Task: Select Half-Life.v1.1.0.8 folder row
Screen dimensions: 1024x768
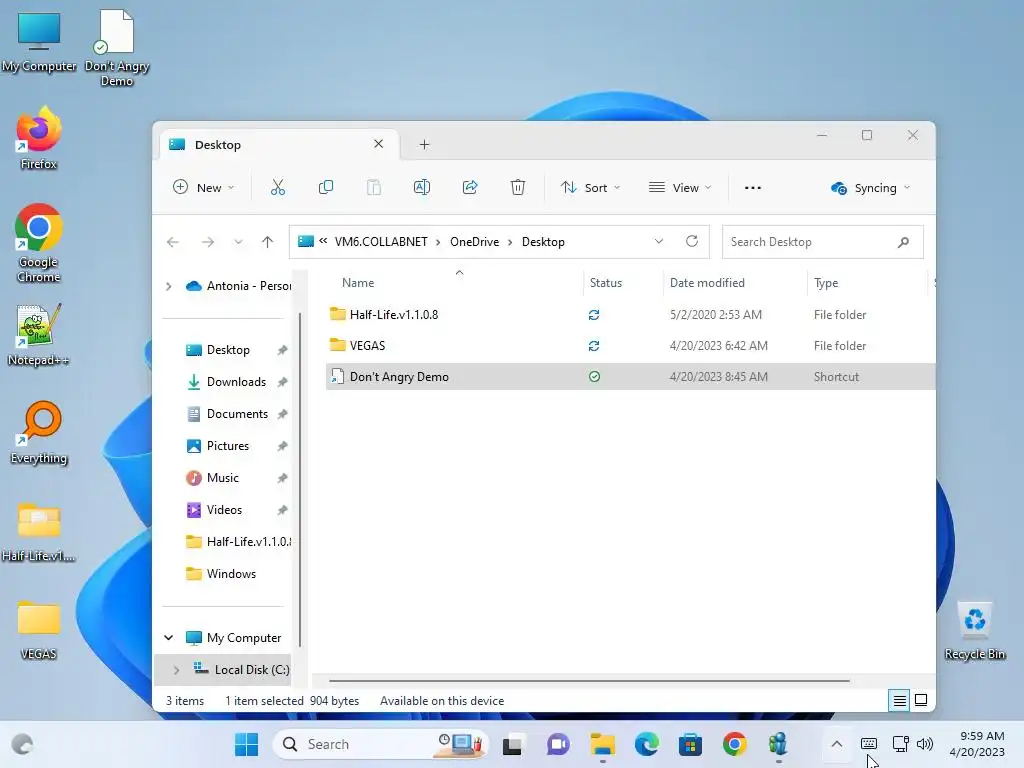Action: 630,315
